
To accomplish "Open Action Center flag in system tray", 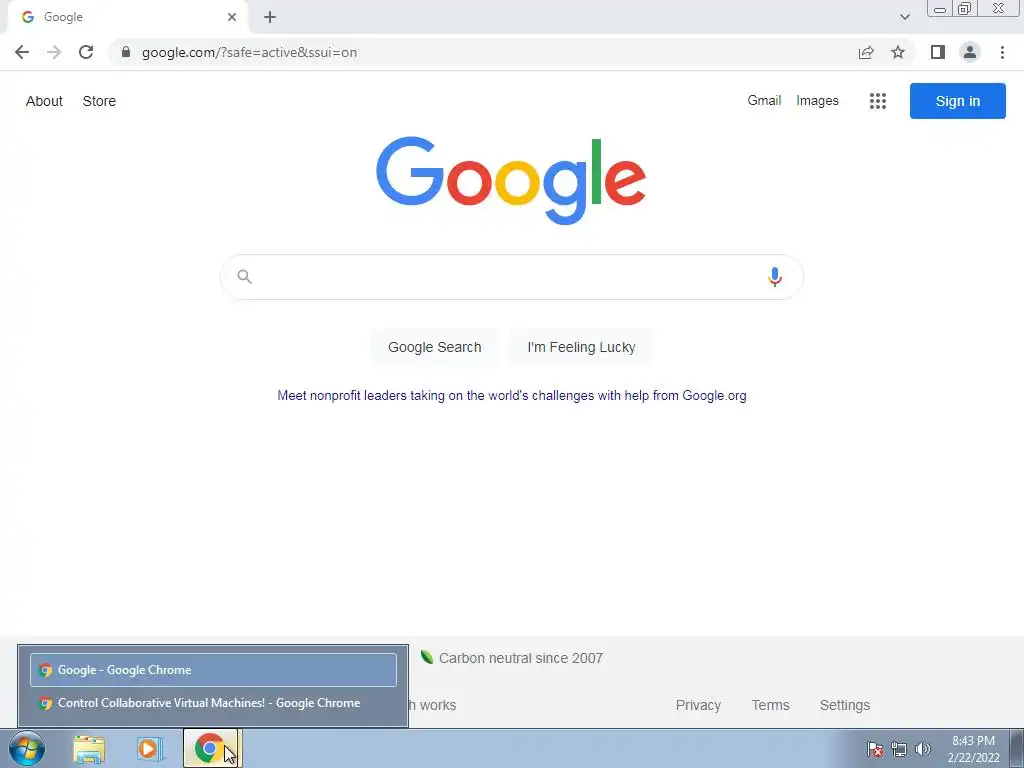I will (x=875, y=749).
